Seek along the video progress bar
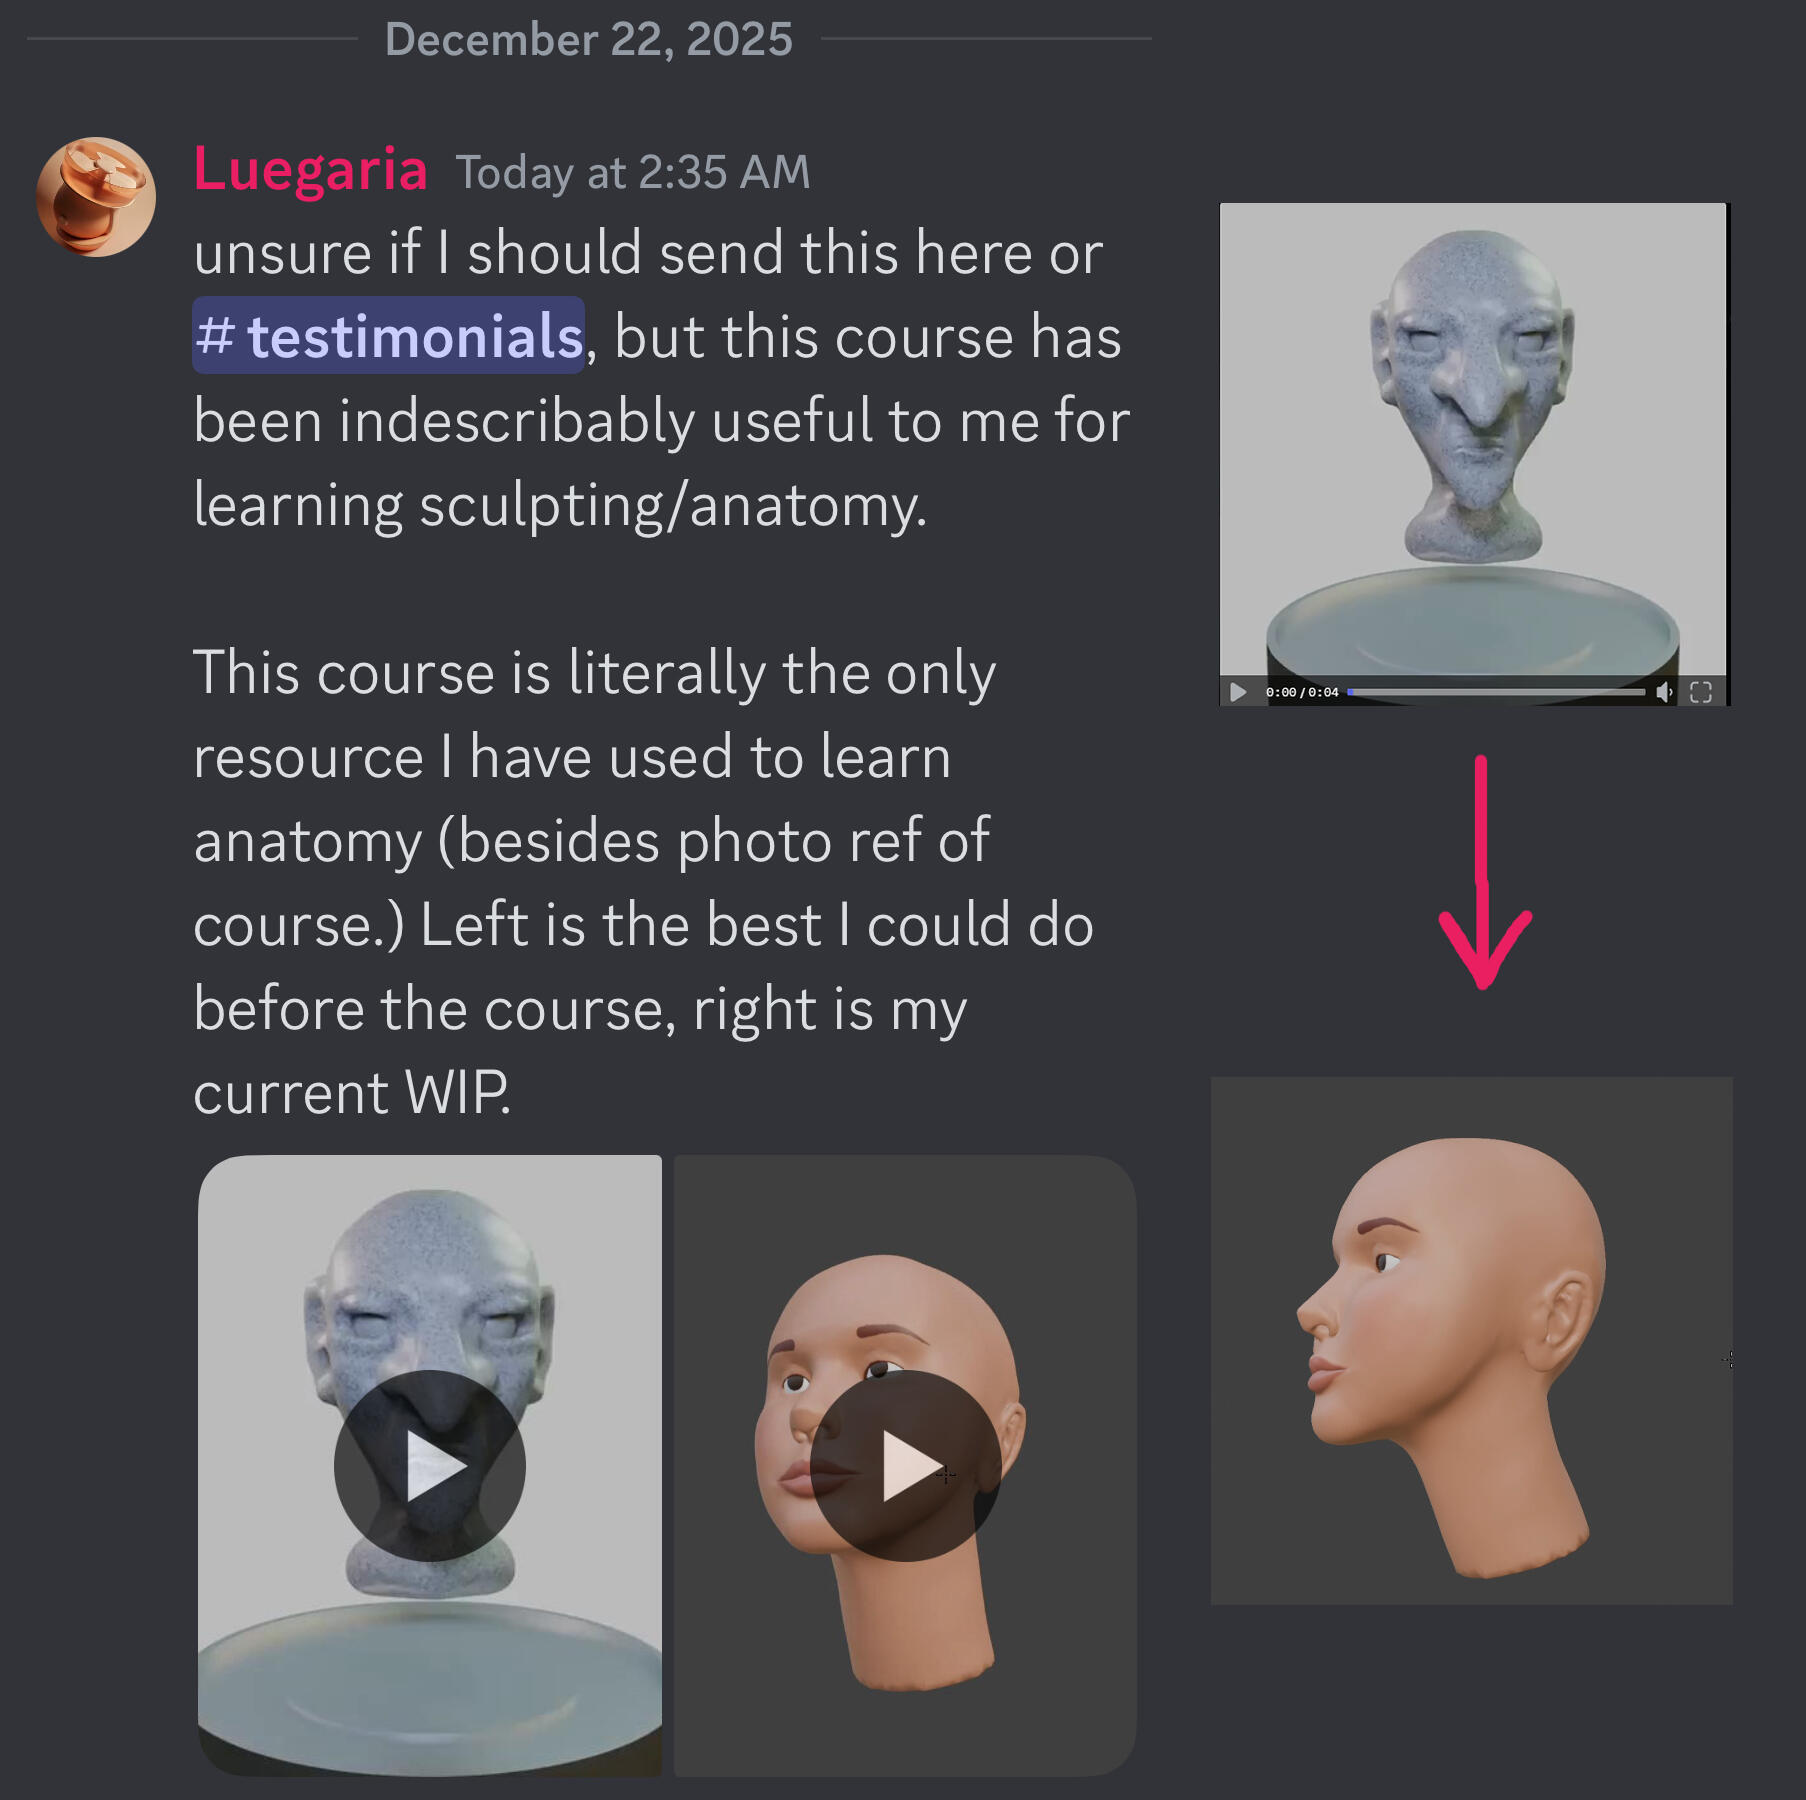 1496,692
